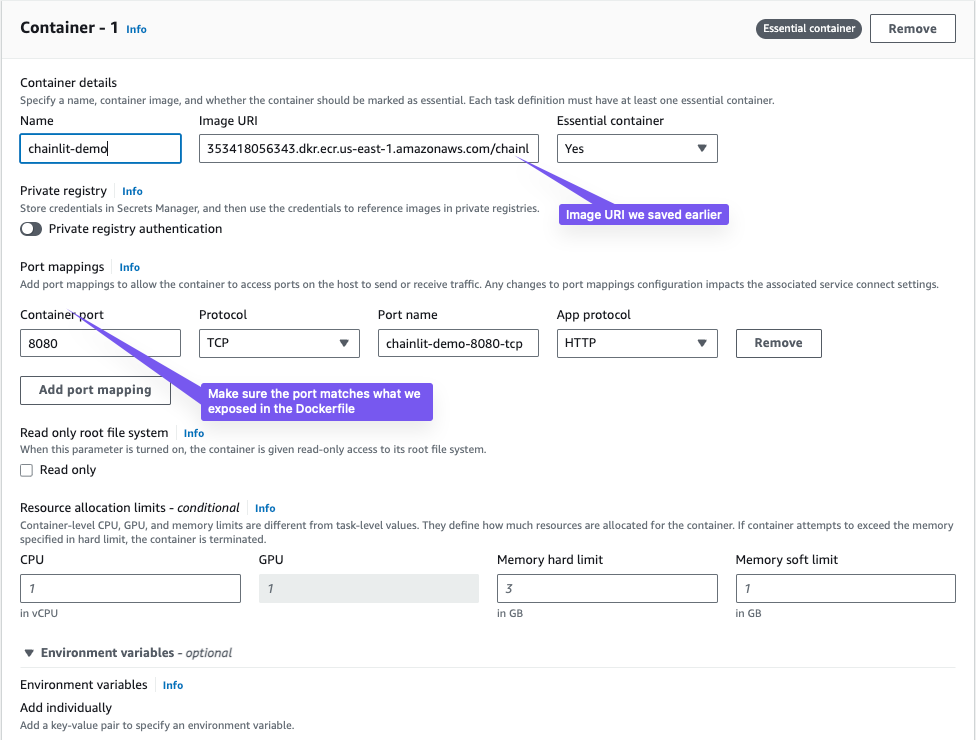
Task: Open the Protocol dropdown showing TCP
Action: 279,343
